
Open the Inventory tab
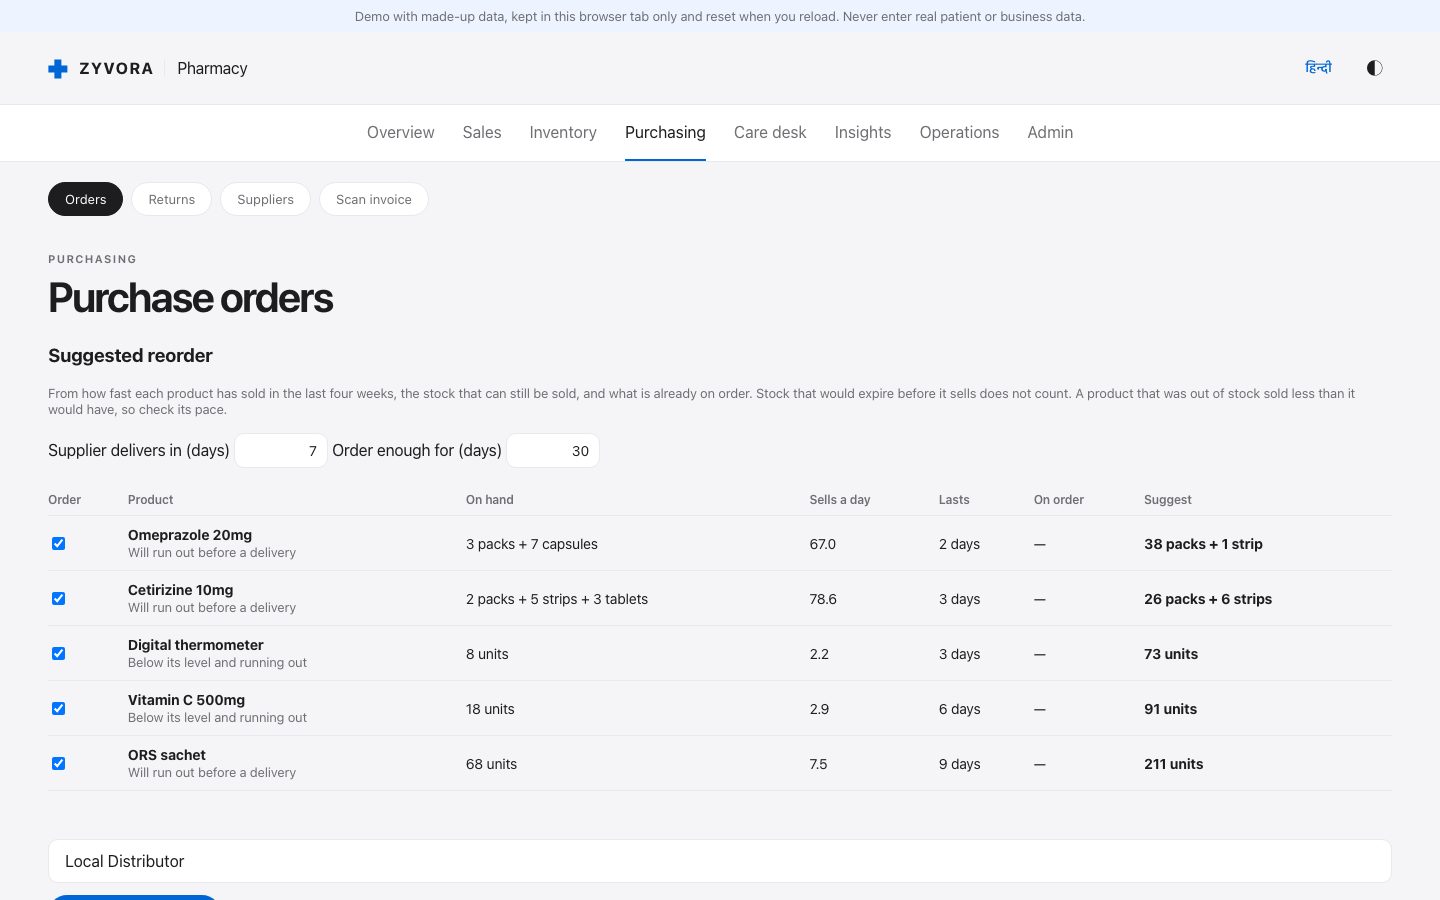pos(563,132)
